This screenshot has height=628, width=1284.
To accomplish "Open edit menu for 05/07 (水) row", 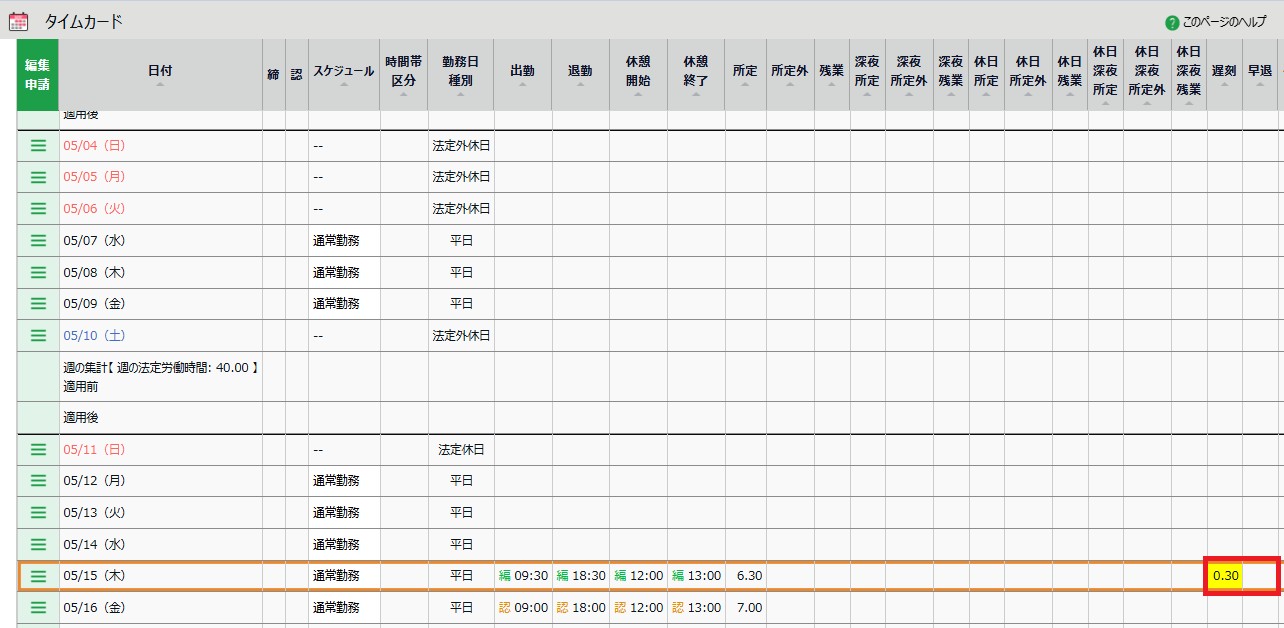I will 38,240.
